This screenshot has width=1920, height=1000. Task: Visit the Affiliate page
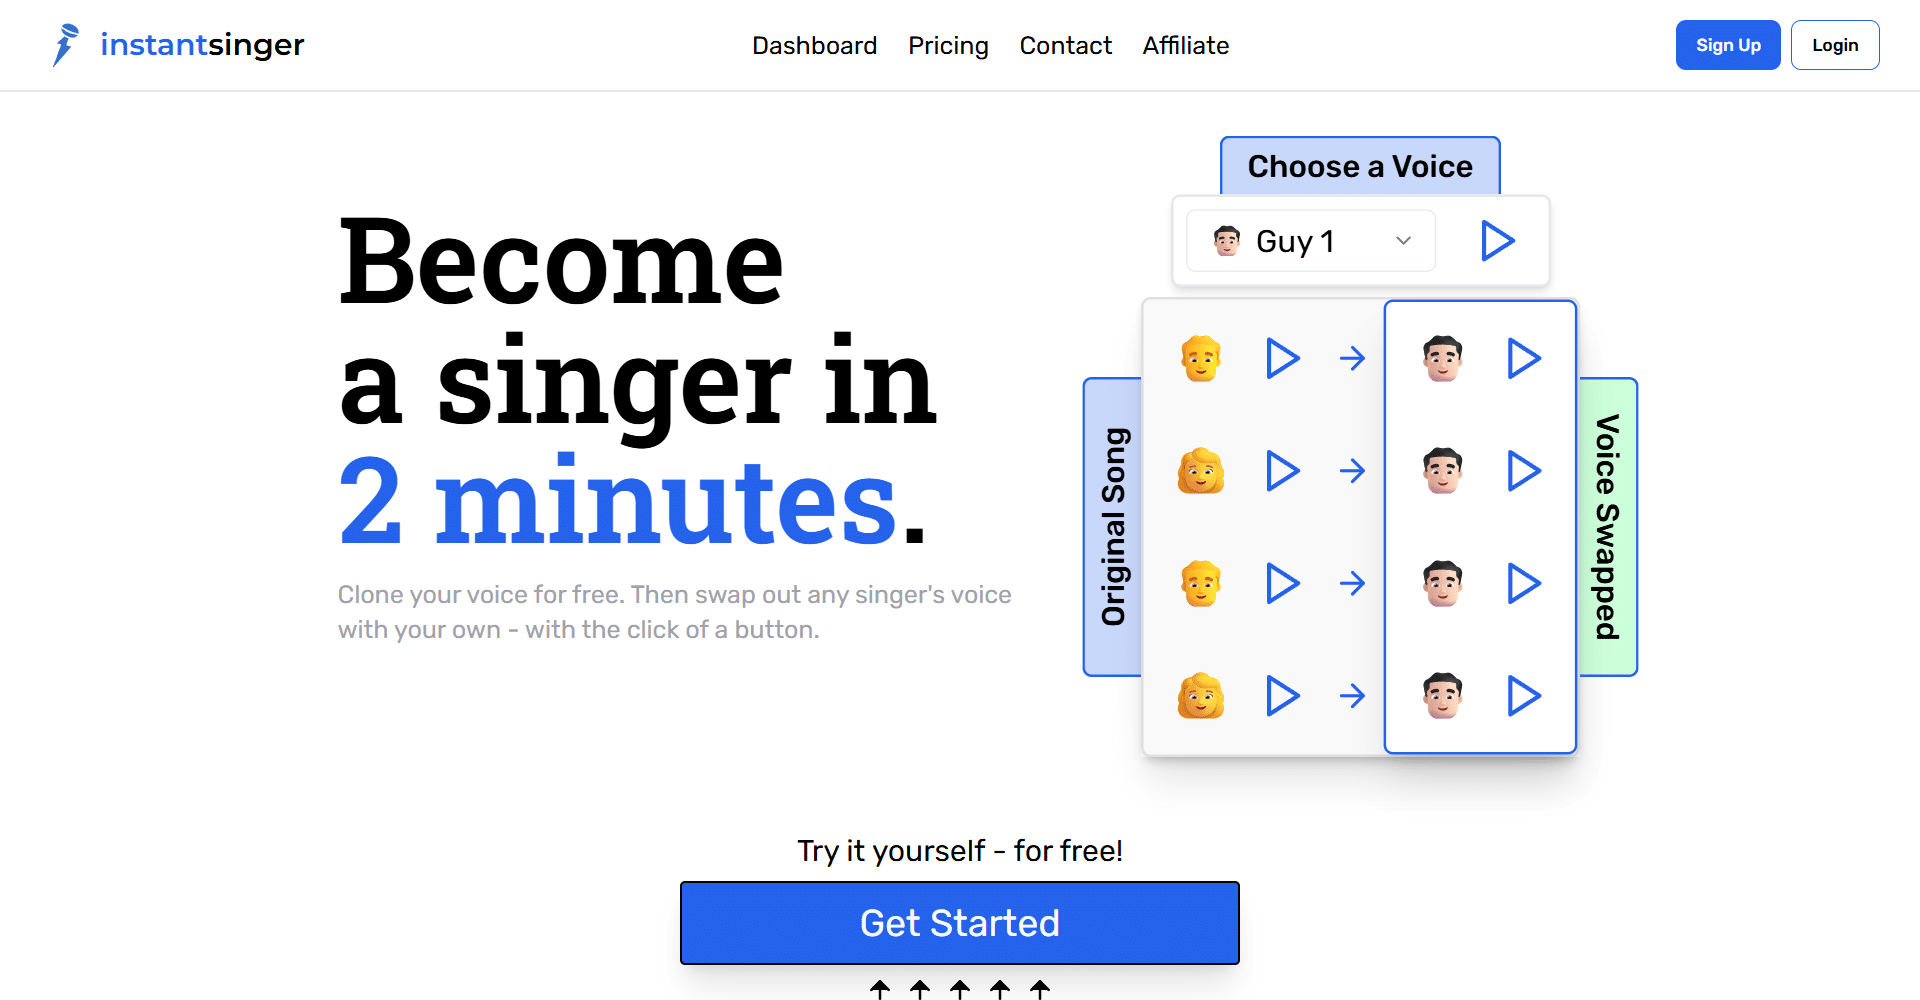1186,46
